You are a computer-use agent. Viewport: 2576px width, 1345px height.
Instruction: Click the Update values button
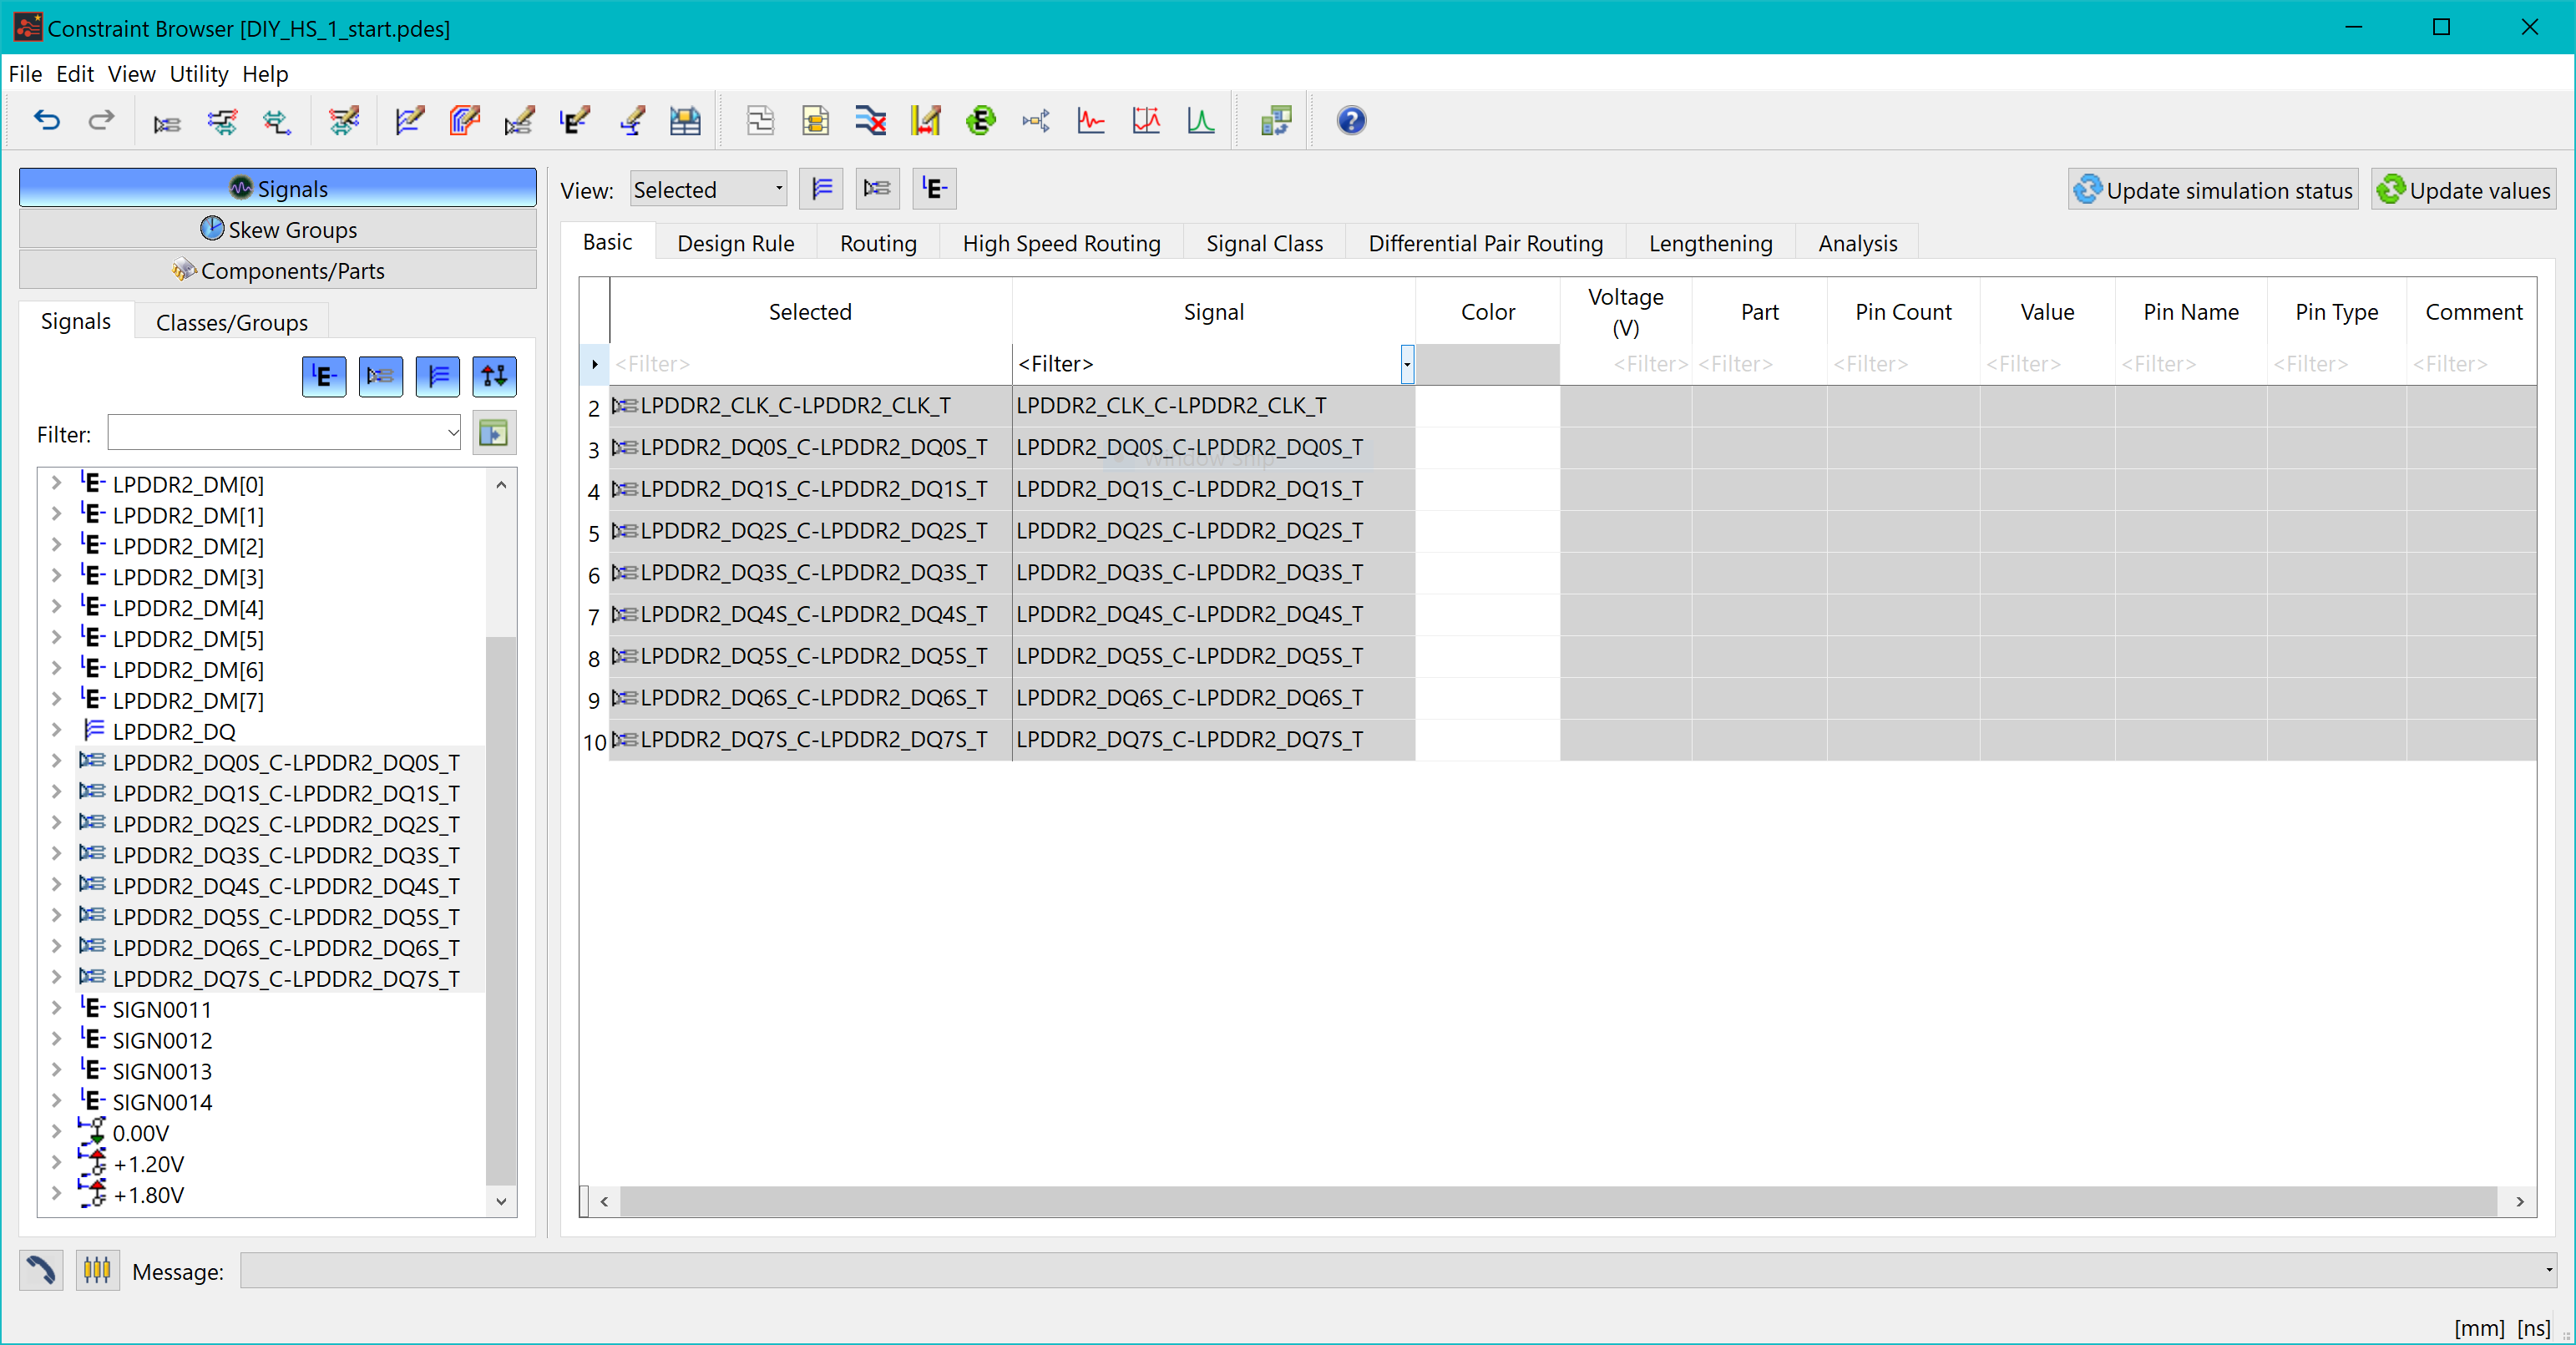tap(2464, 190)
